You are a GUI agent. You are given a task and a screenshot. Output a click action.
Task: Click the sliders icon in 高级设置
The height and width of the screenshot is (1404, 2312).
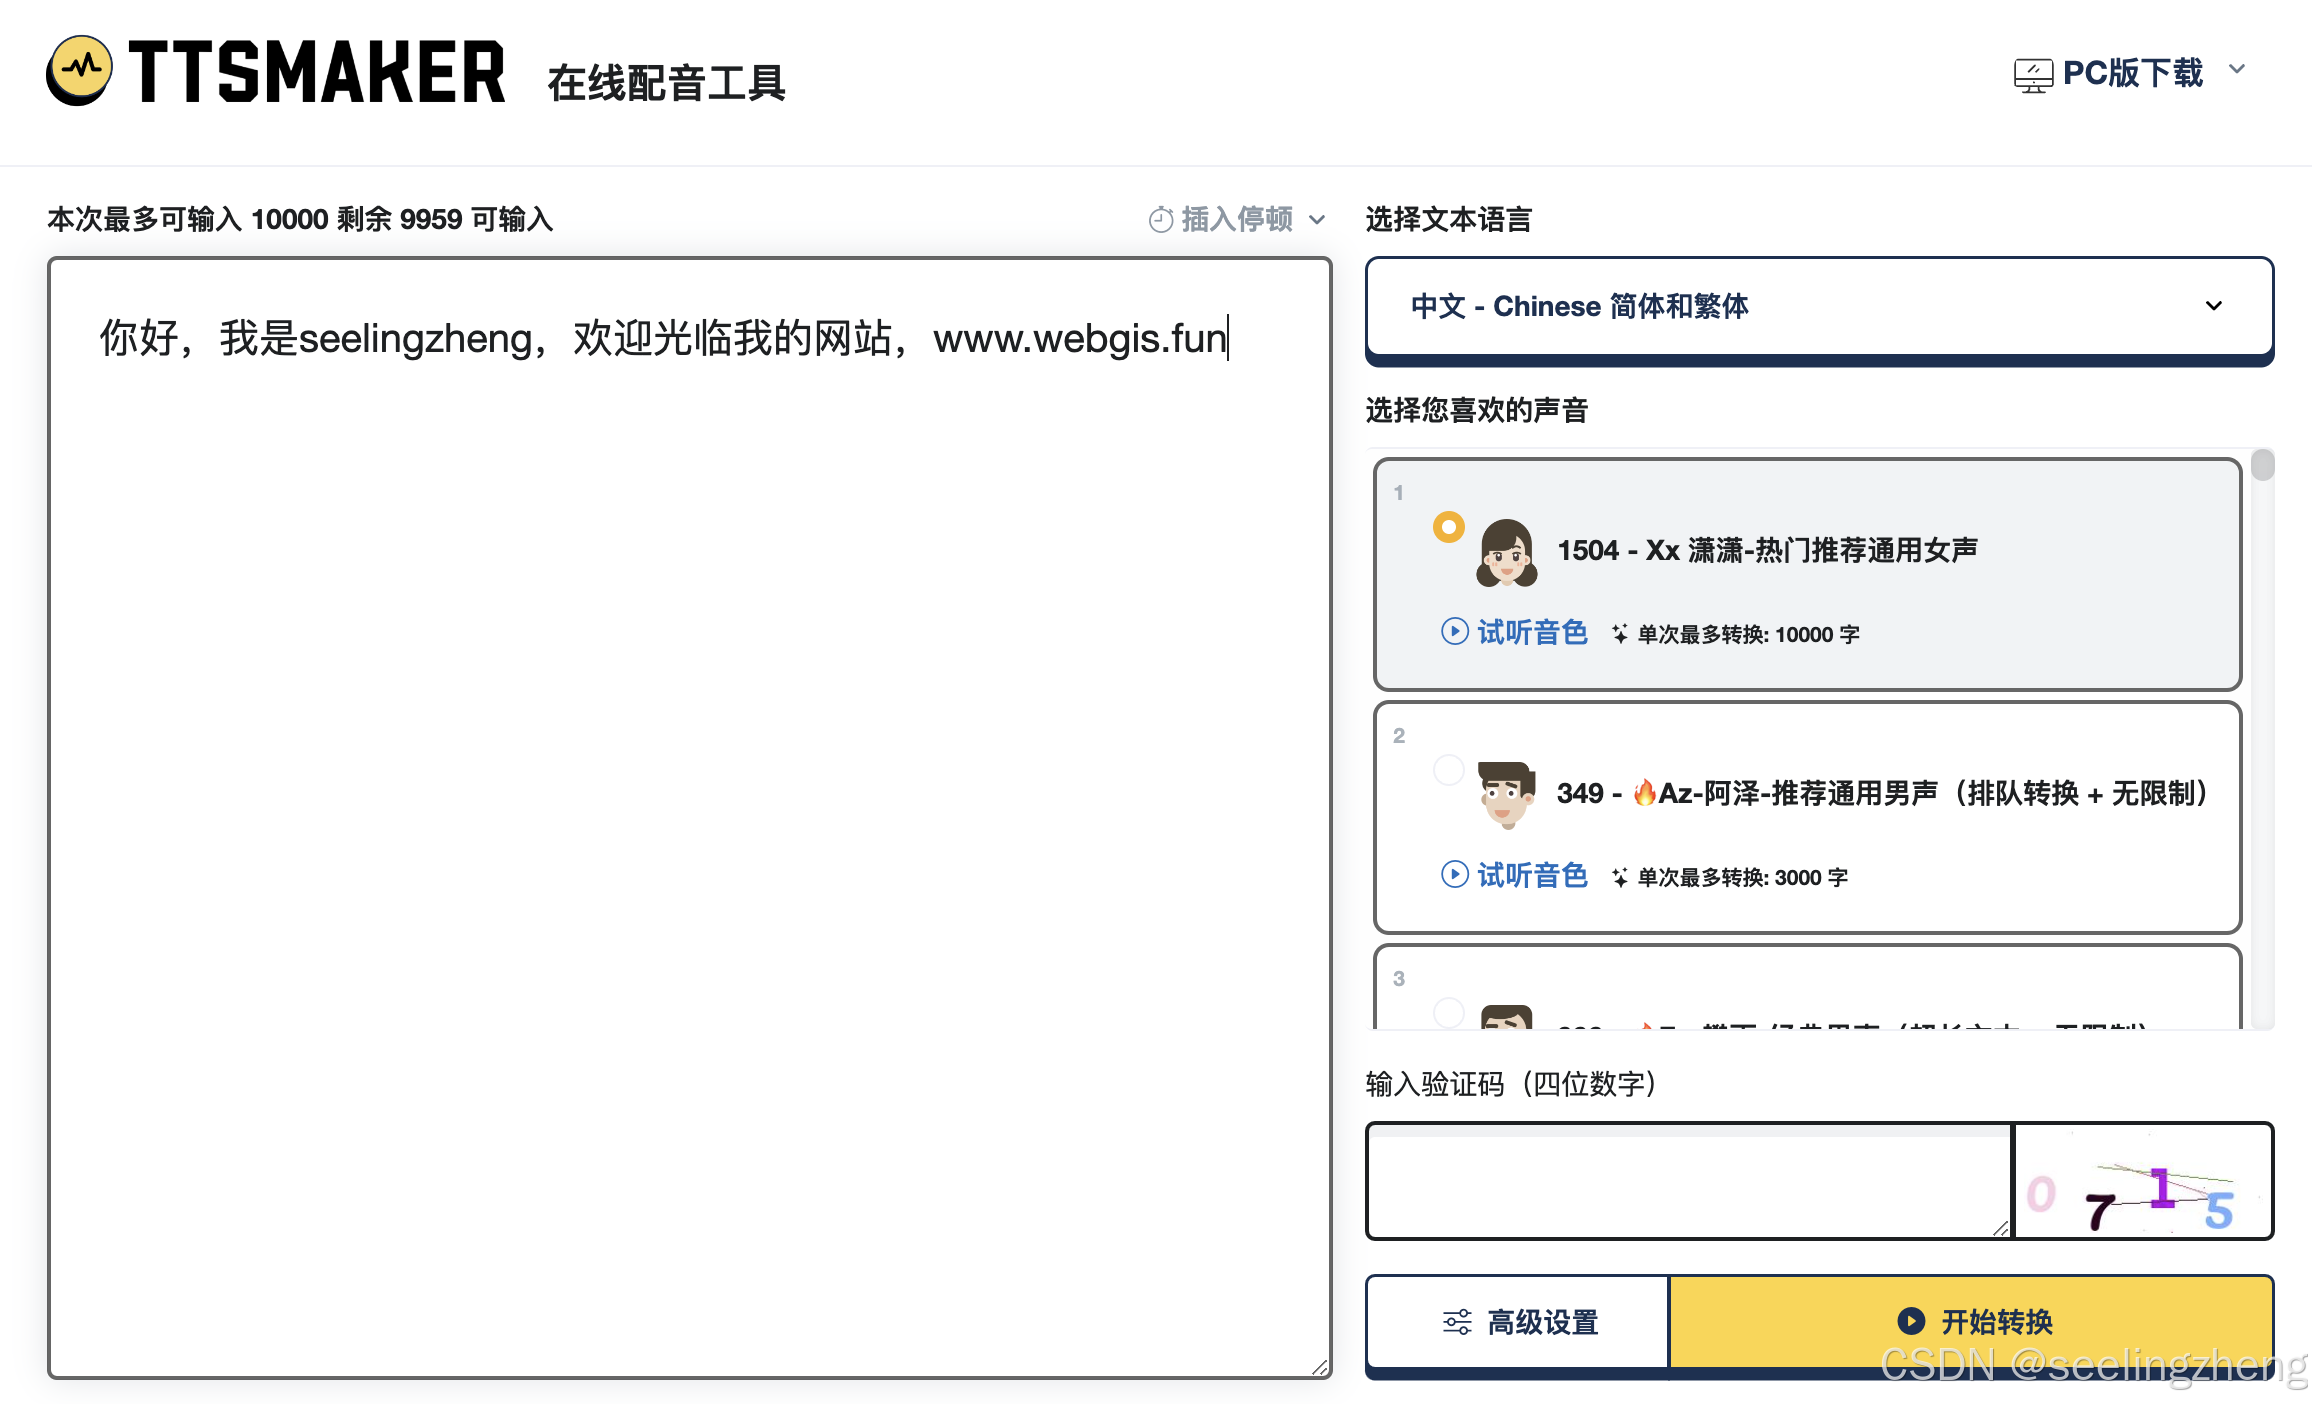pos(1457,1322)
